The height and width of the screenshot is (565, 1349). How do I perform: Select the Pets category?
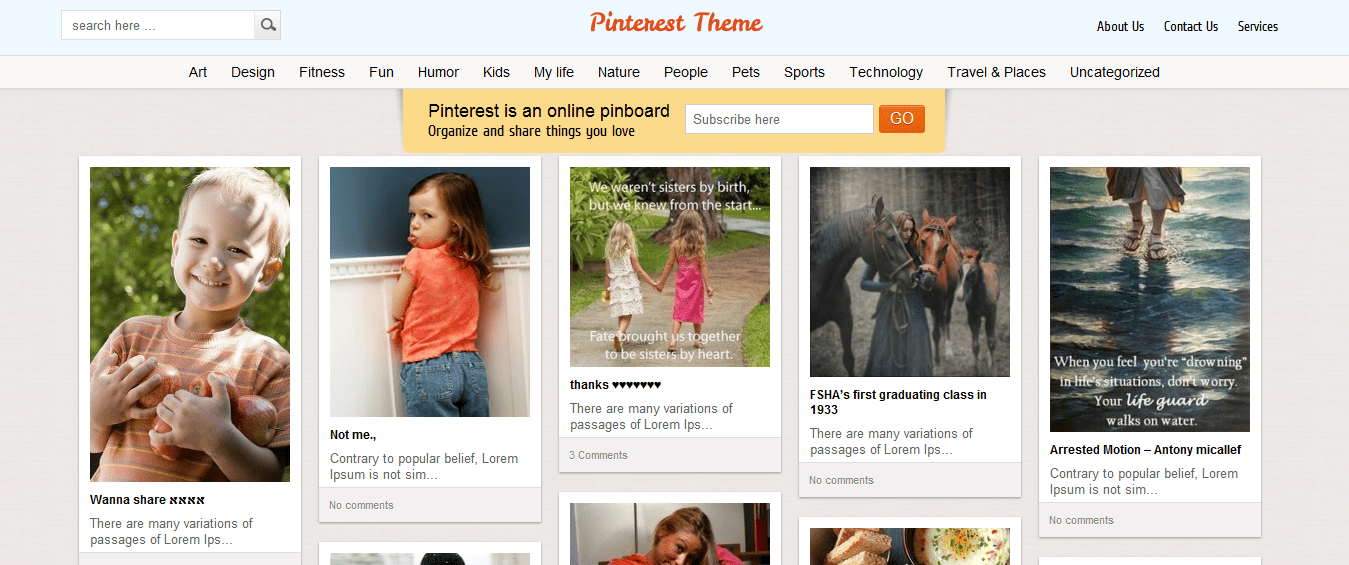746,72
